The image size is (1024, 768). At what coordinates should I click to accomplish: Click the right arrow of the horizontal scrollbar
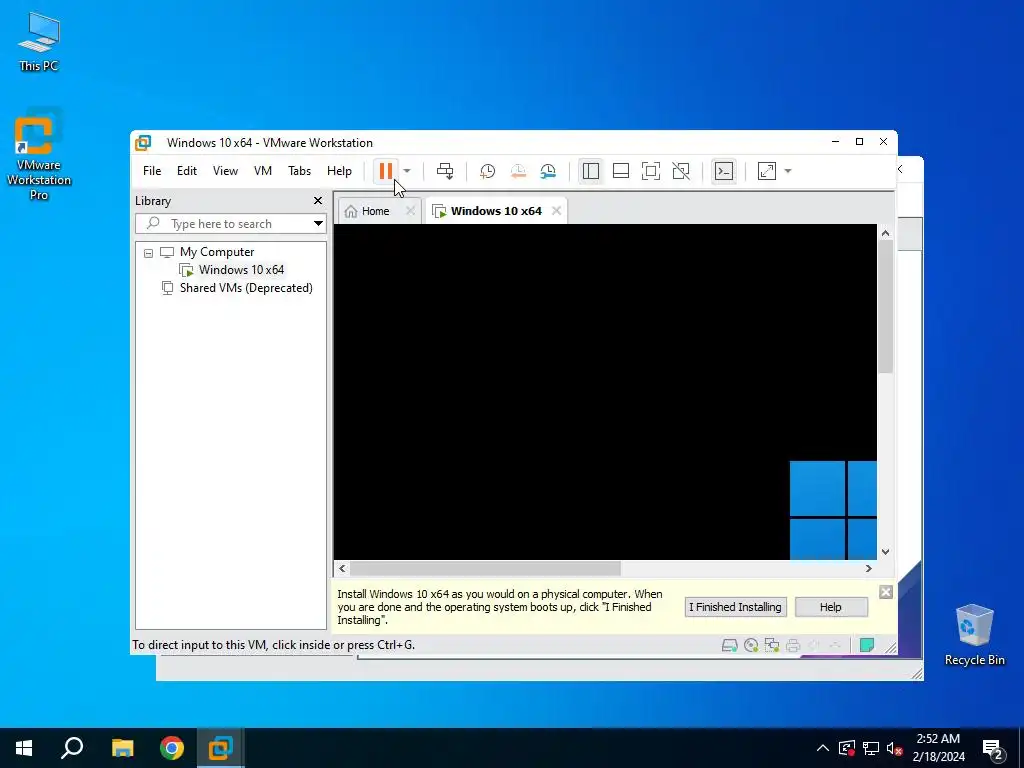point(869,569)
